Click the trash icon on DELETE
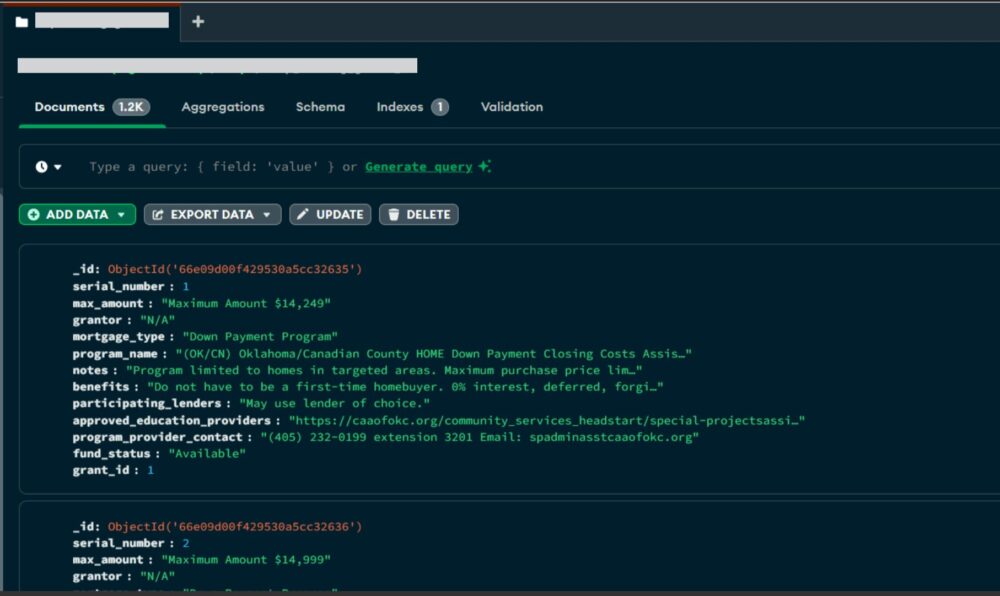 tap(394, 214)
